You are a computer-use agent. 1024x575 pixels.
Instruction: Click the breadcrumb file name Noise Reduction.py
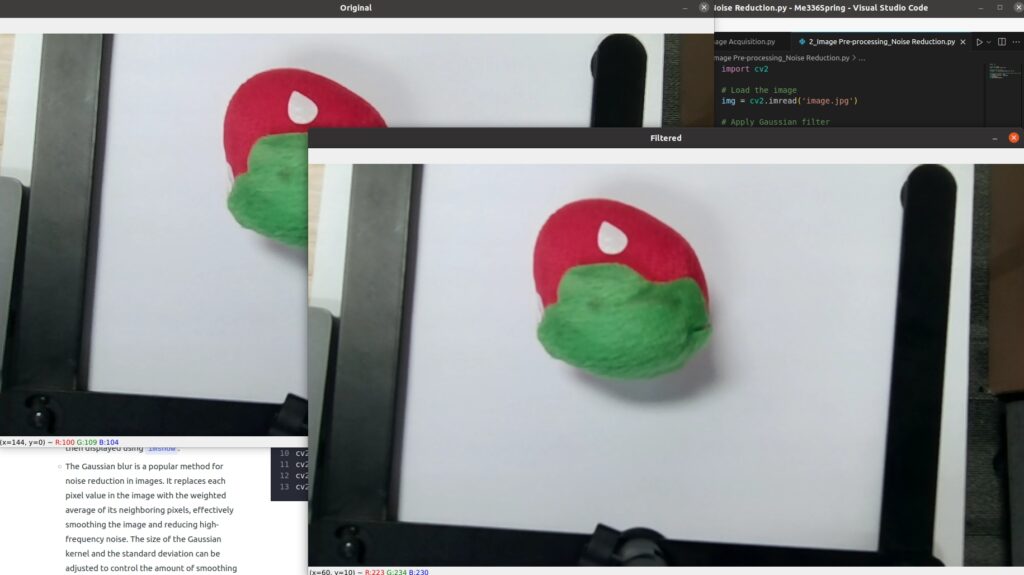(x=782, y=58)
